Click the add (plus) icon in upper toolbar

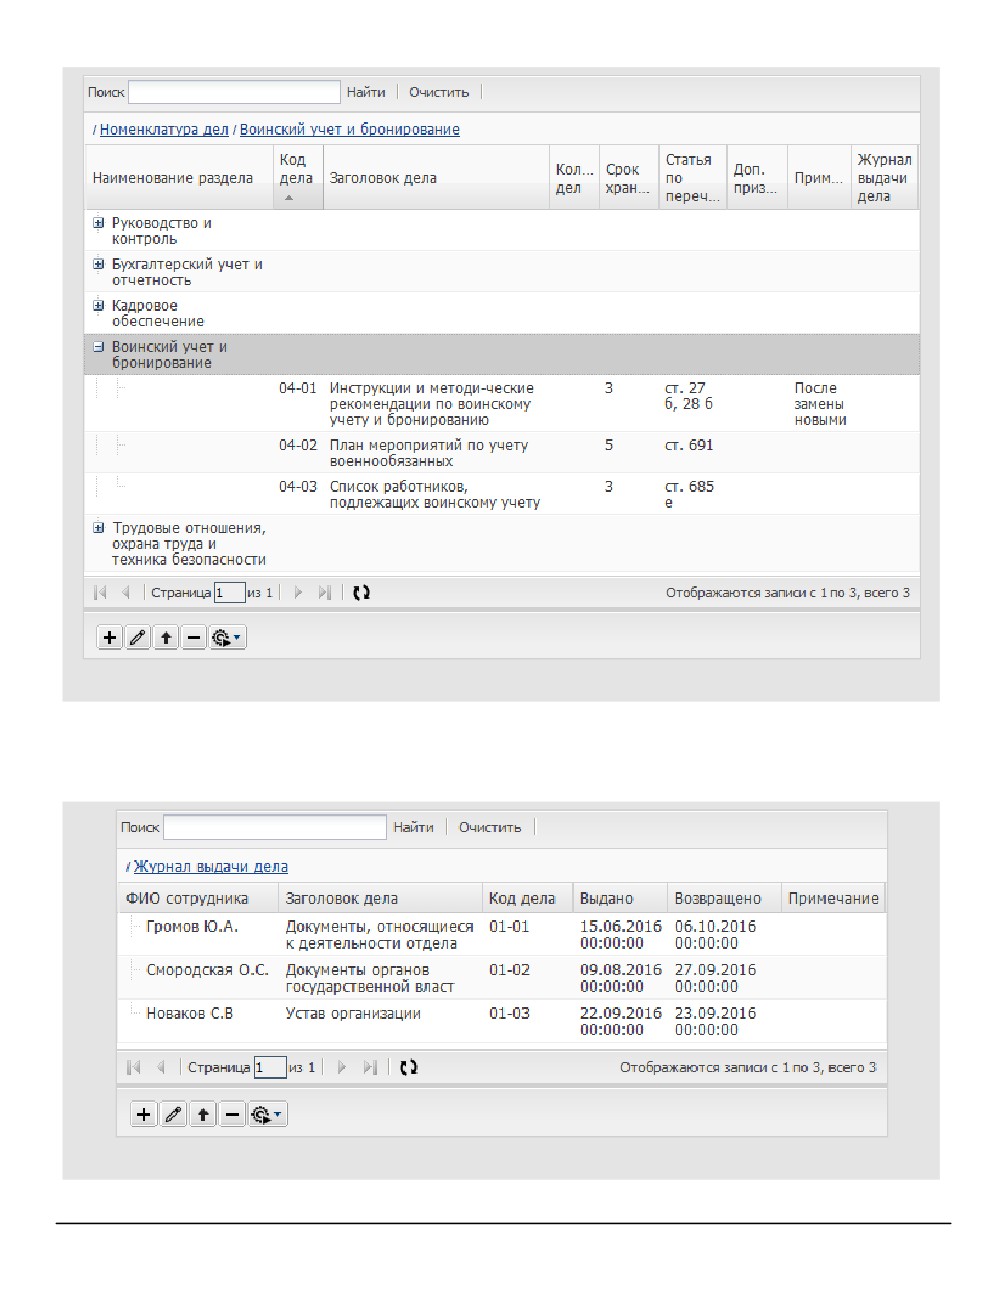(x=109, y=637)
